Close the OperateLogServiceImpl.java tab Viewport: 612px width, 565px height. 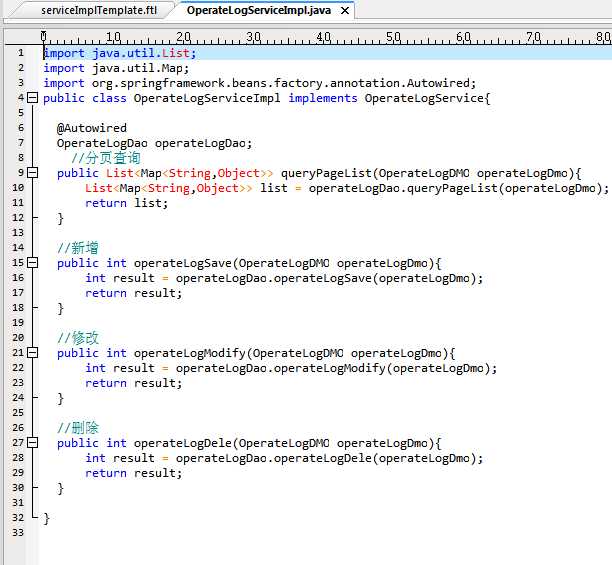[x=345, y=11]
